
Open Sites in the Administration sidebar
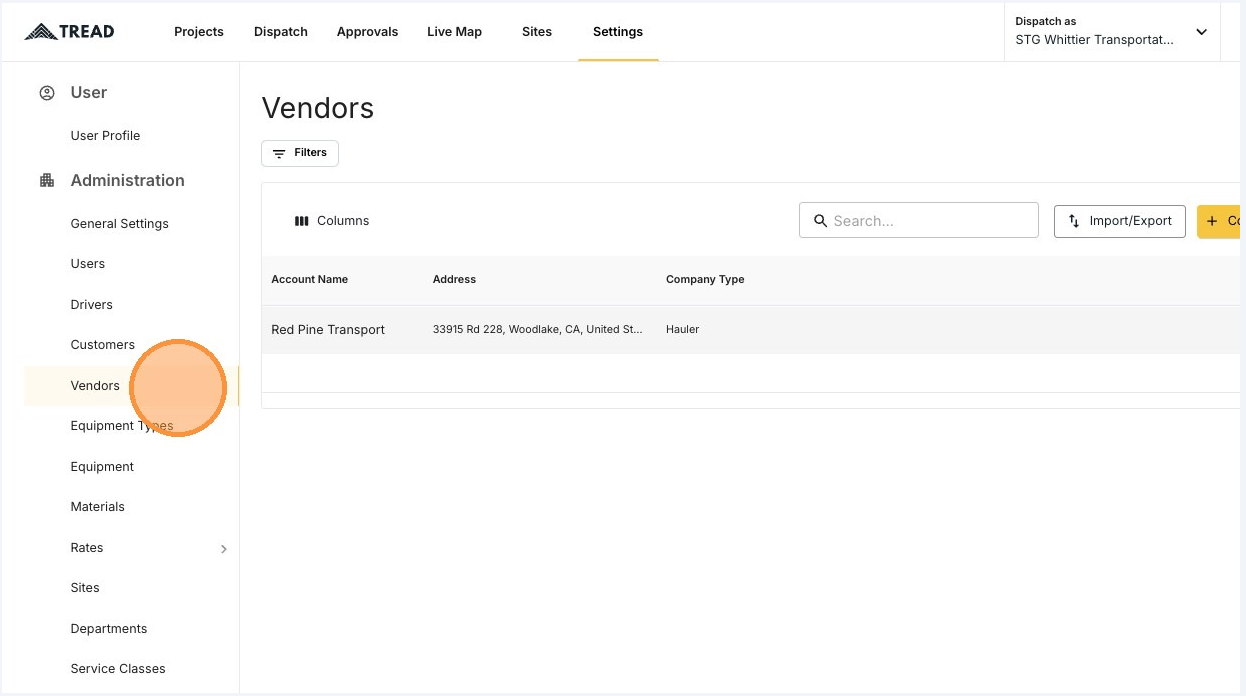coord(85,588)
